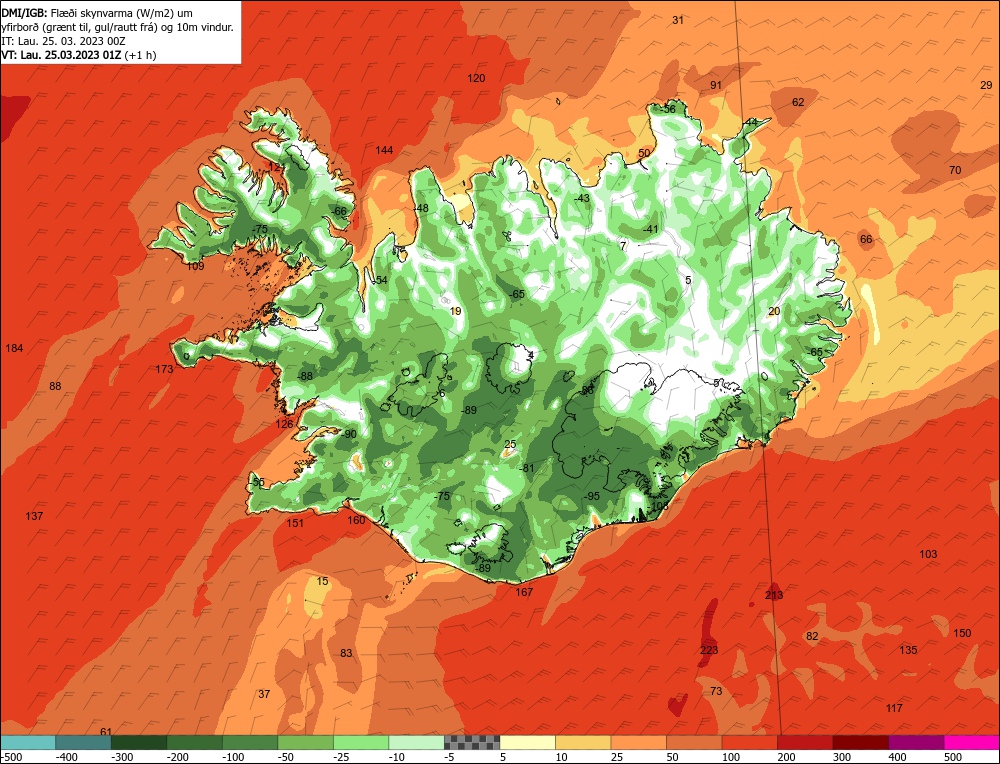Click the initial time line "IT: Lau. 25. 03. 2023 00Z"

coord(64,41)
